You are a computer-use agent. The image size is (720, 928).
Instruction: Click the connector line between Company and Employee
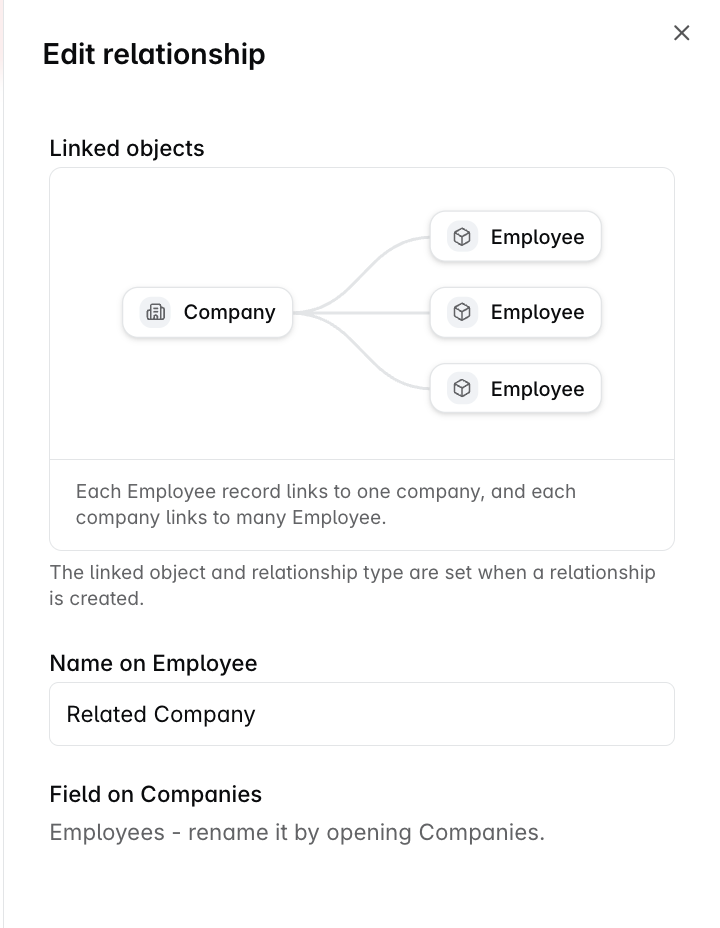click(x=361, y=312)
